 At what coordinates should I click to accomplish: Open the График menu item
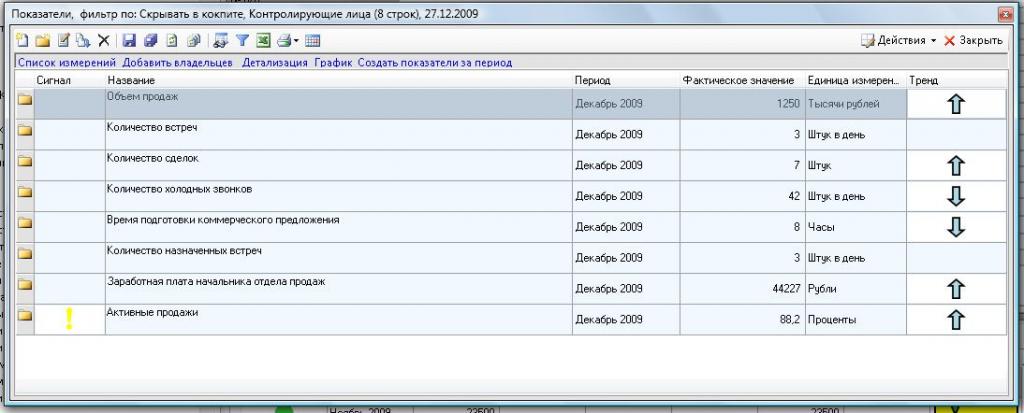[333, 63]
